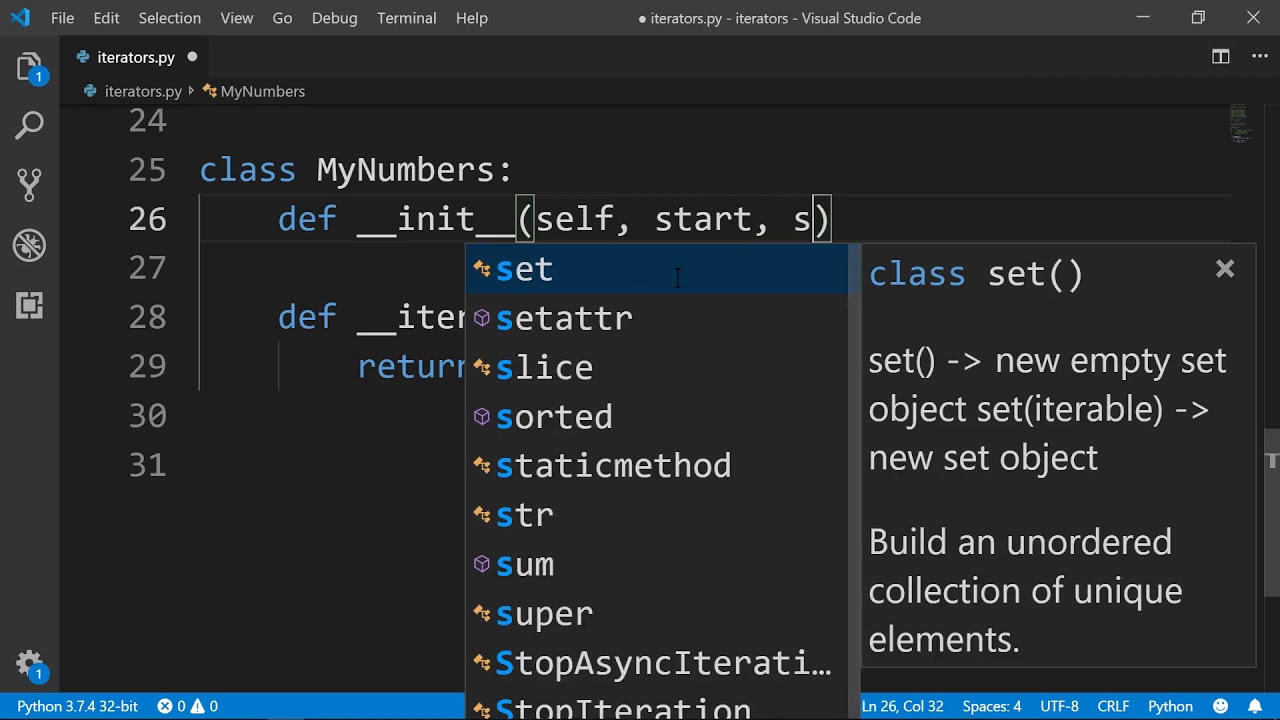This screenshot has height=720, width=1280.
Task: Open the File menu
Action: click(x=62, y=18)
